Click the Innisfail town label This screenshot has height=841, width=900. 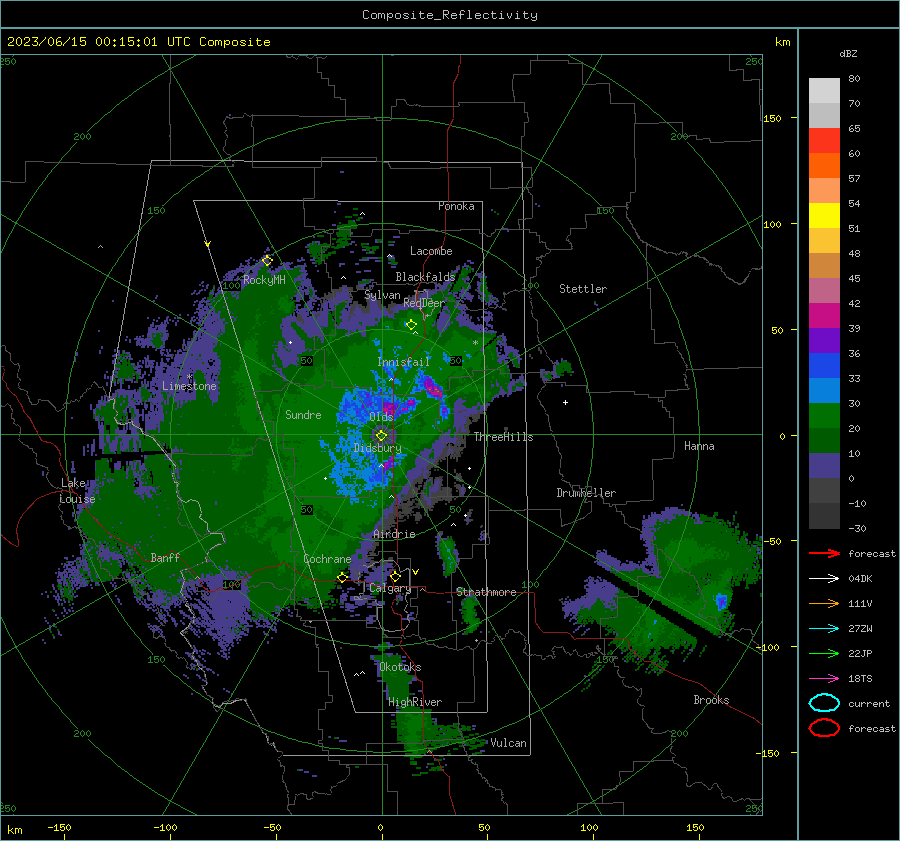[404, 362]
